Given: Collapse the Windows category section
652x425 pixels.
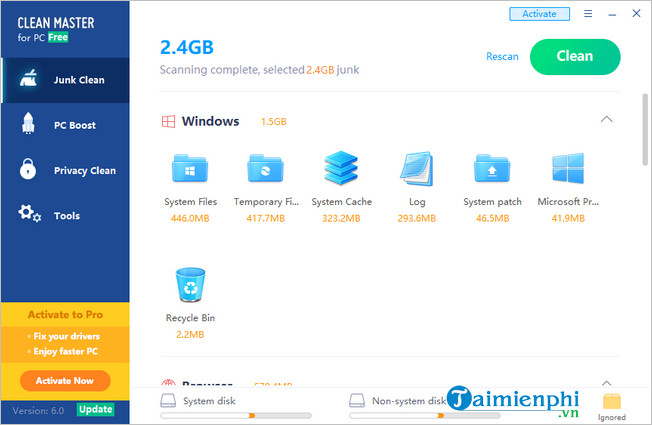Looking at the screenshot, I should 607,120.
